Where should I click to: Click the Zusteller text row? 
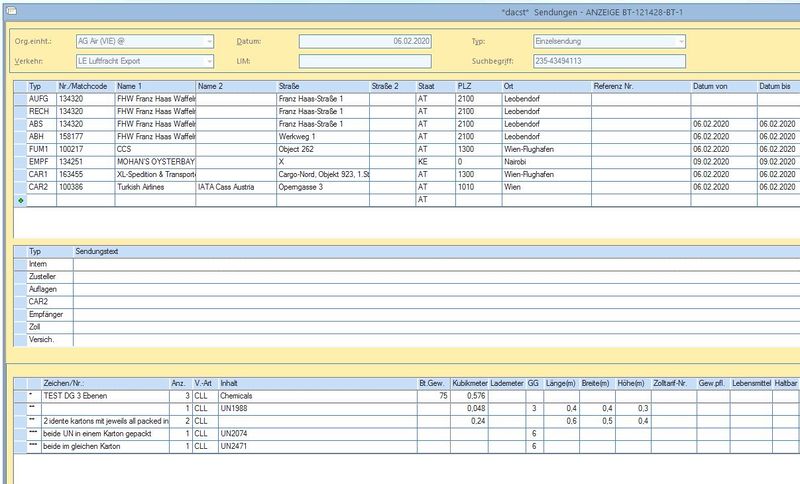407,276
